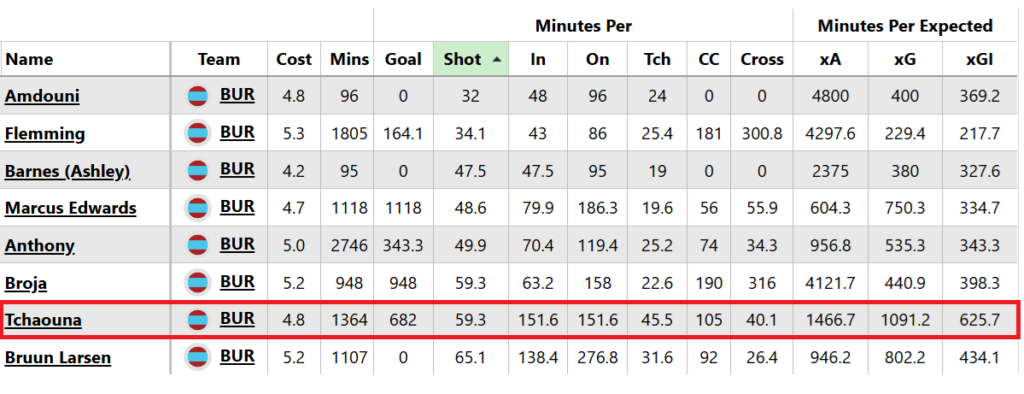Sort table by Goal column header
1024x394 pixels.
pos(403,59)
